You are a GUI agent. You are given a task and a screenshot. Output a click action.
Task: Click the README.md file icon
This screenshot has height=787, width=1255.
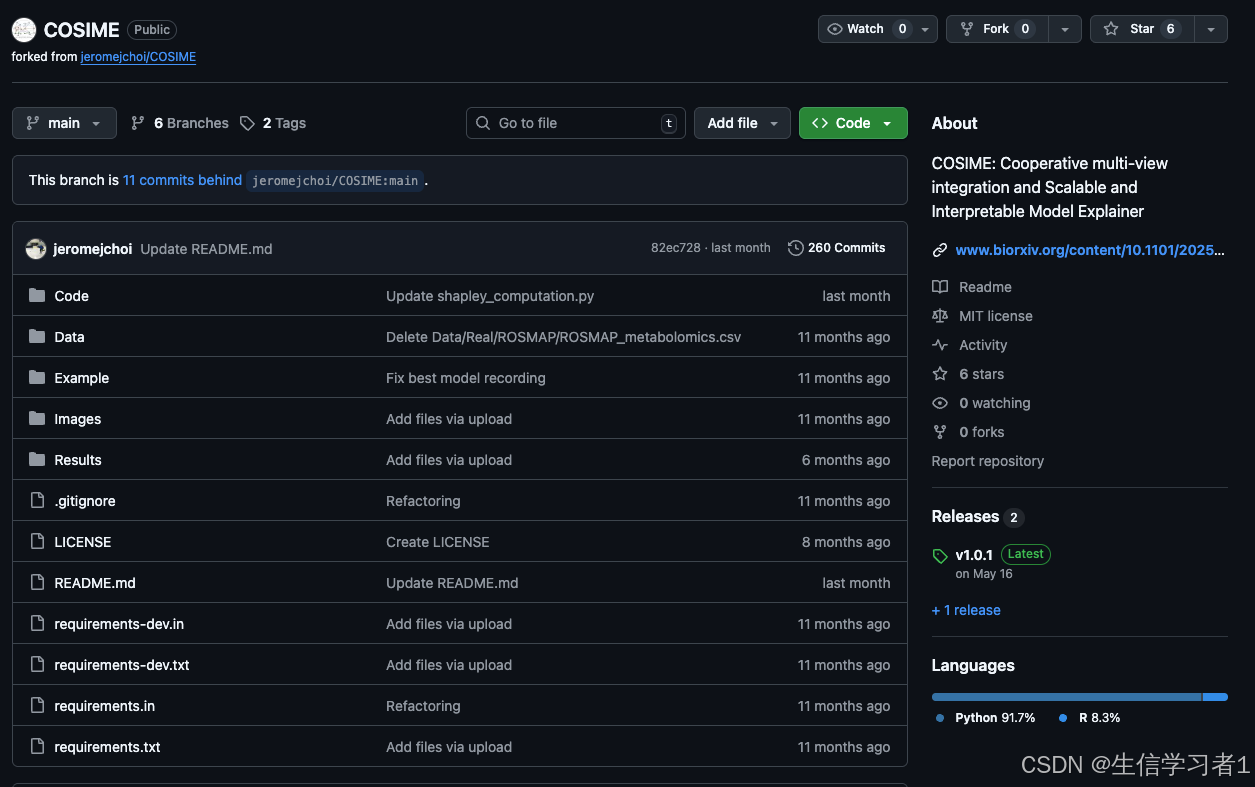click(x=37, y=583)
